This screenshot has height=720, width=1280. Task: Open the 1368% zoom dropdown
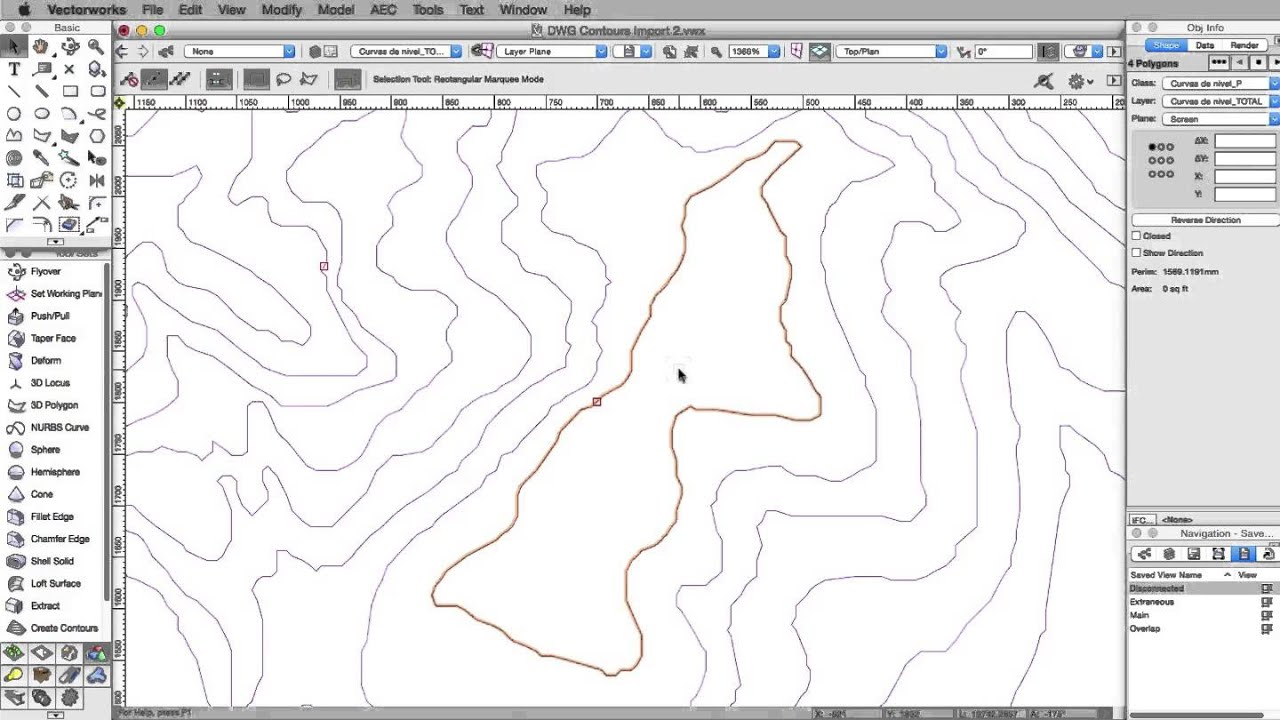point(754,51)
